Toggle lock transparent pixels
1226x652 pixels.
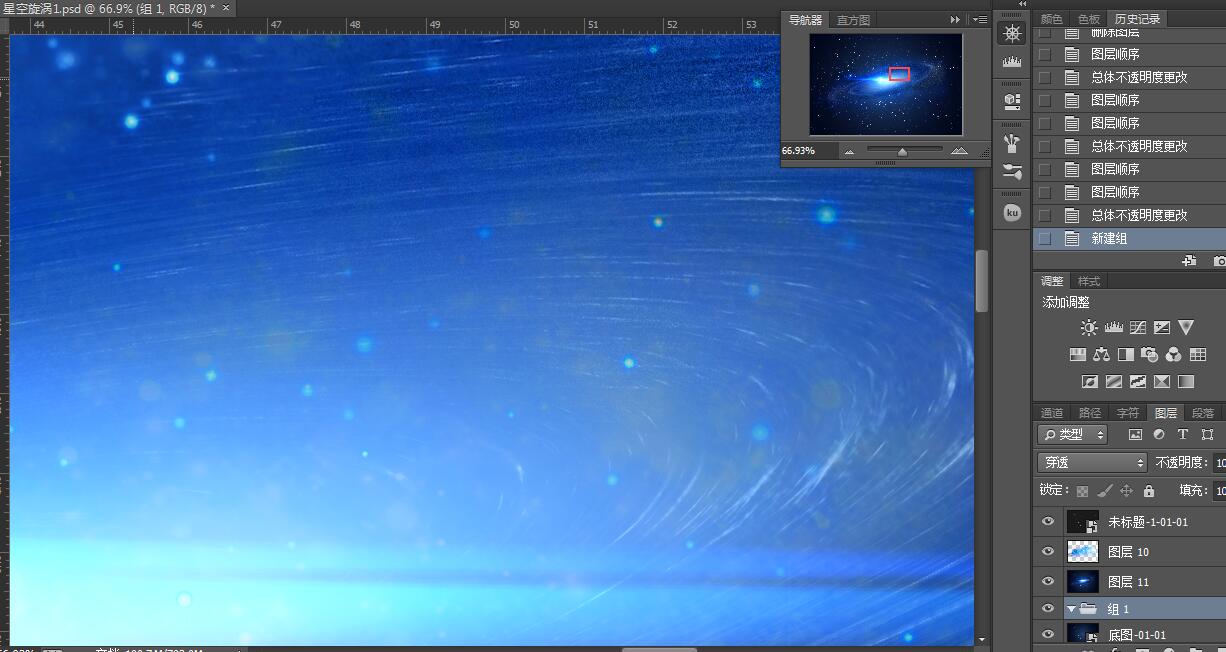click(x=1082, y=491)
